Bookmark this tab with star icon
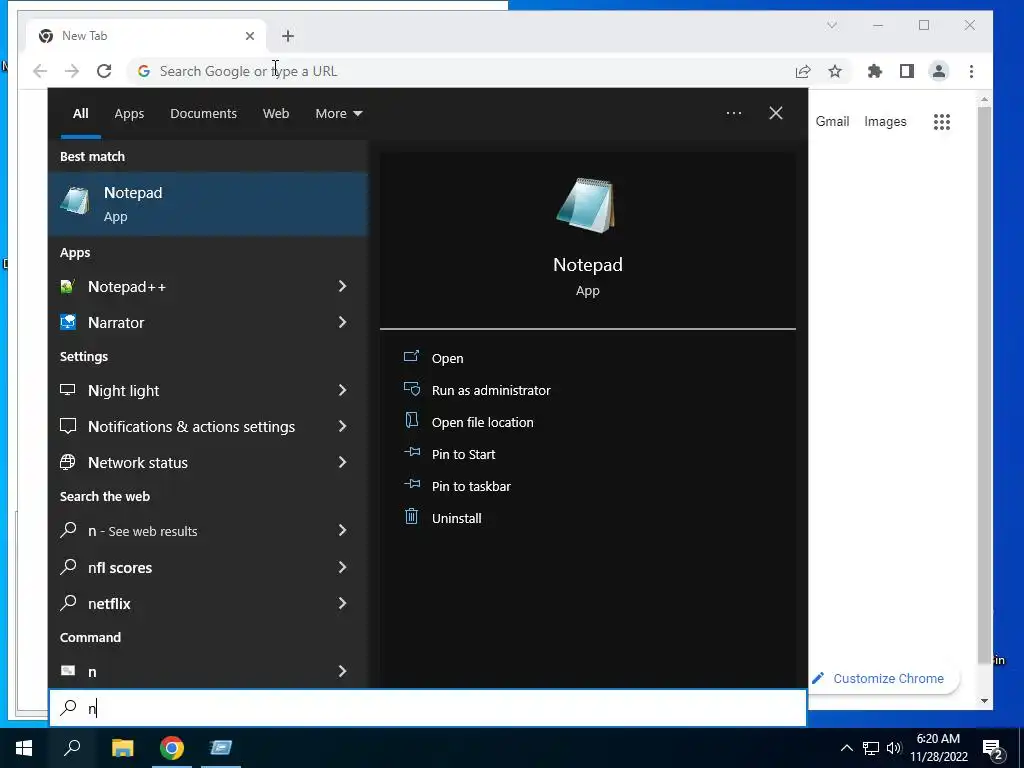The image size is (1024, 768). [x=835, y=71]
